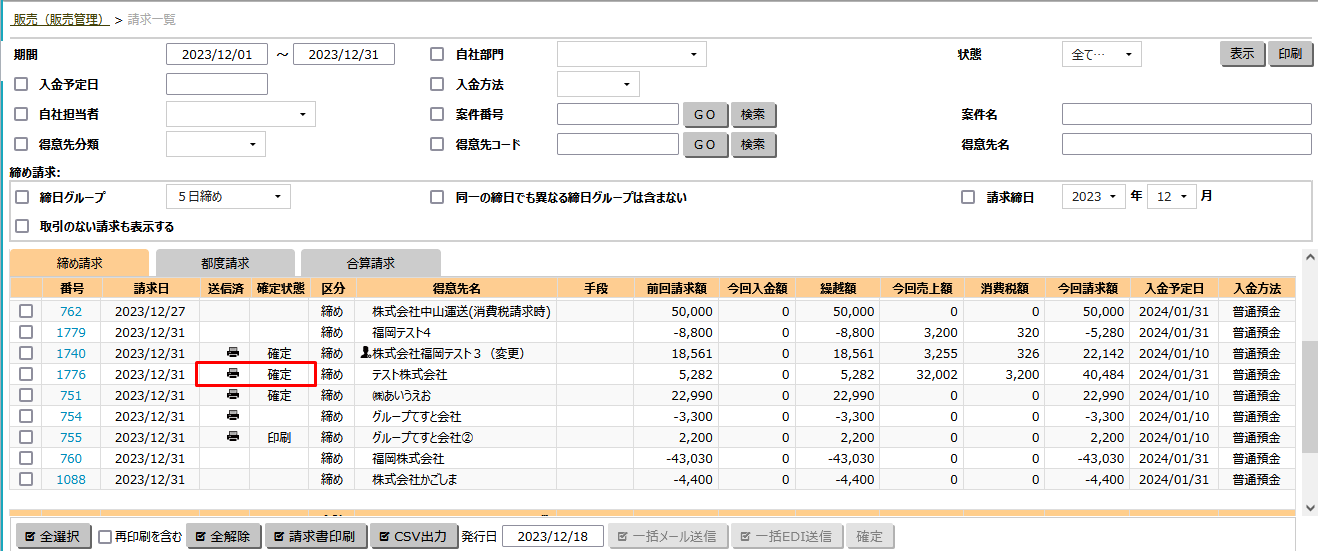Click the 案件名 text field

click(1186, 114)
